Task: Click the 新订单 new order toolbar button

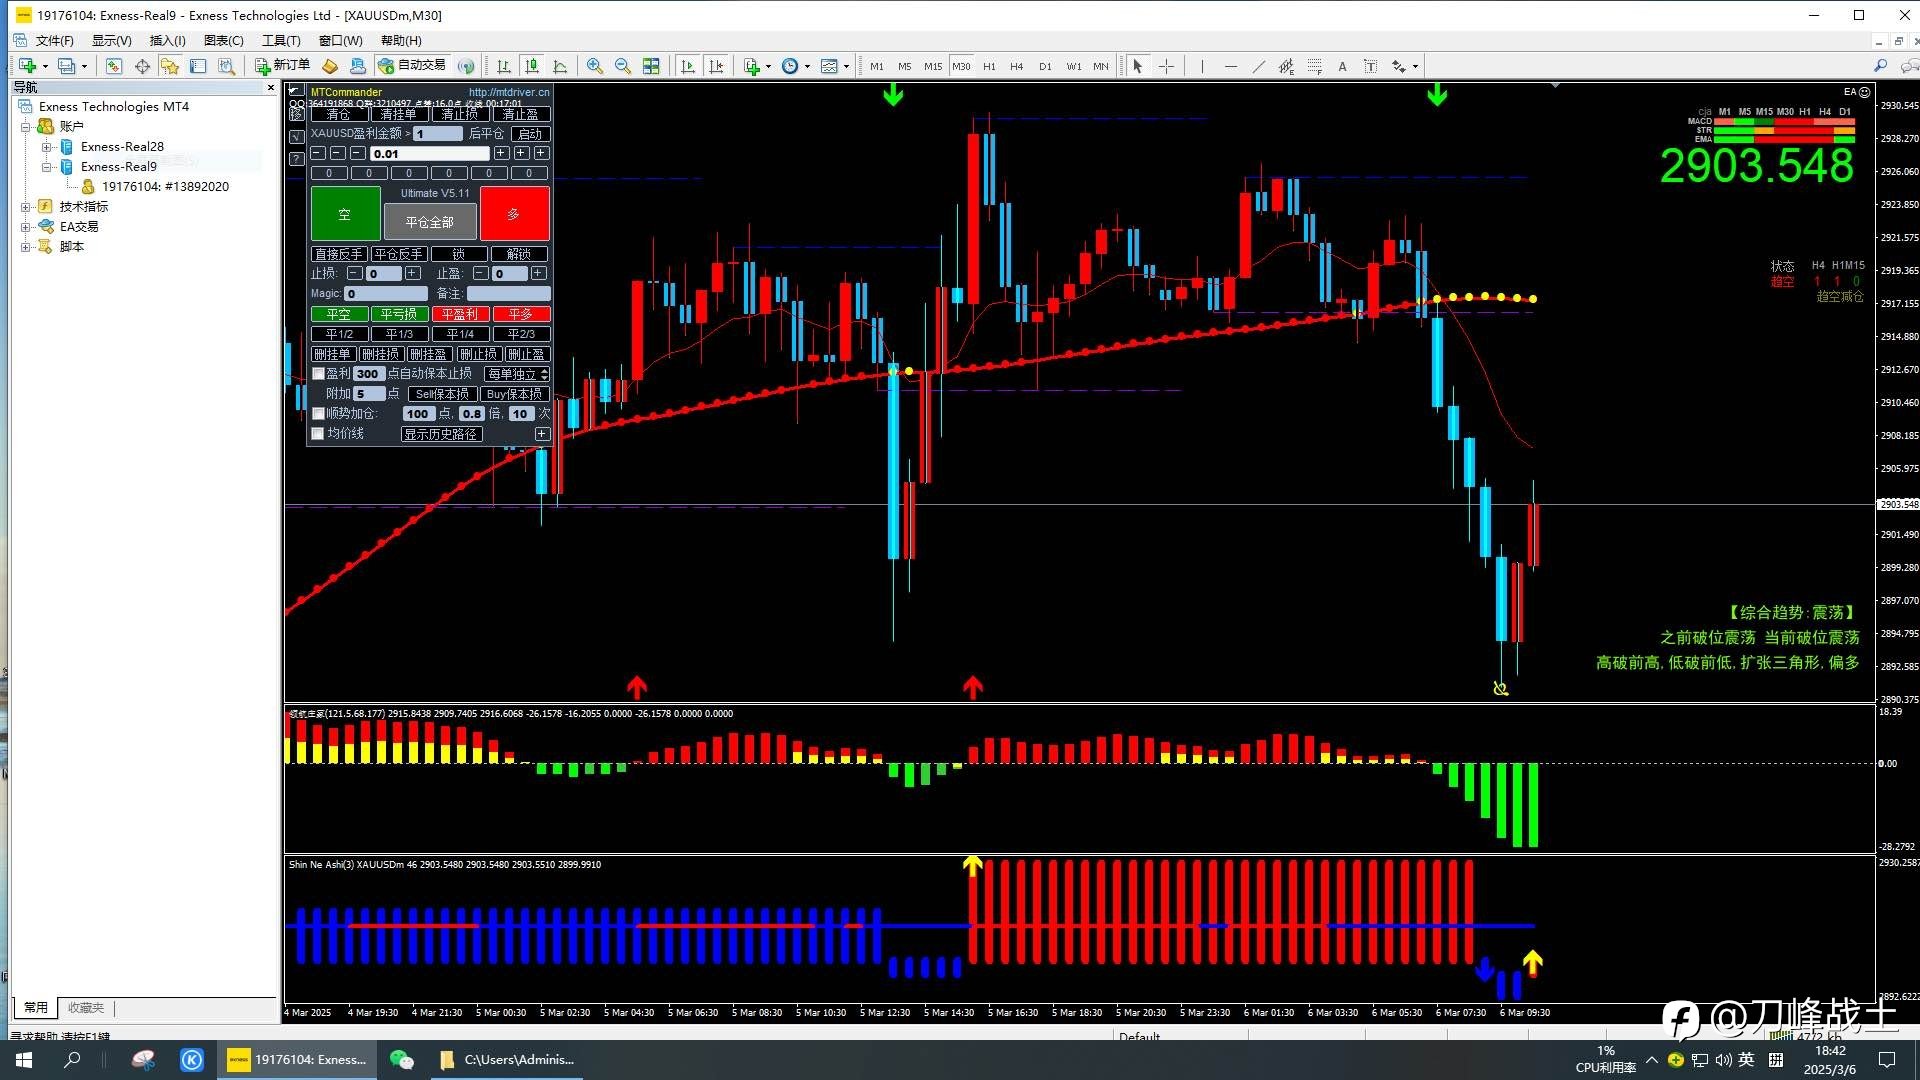Action: click(282, 66)
